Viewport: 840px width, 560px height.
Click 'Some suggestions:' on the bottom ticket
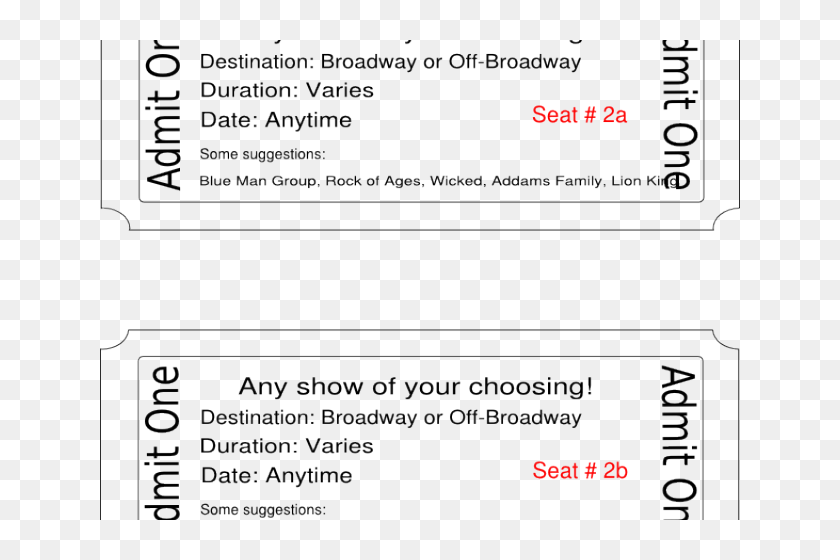tap(263, 510)
